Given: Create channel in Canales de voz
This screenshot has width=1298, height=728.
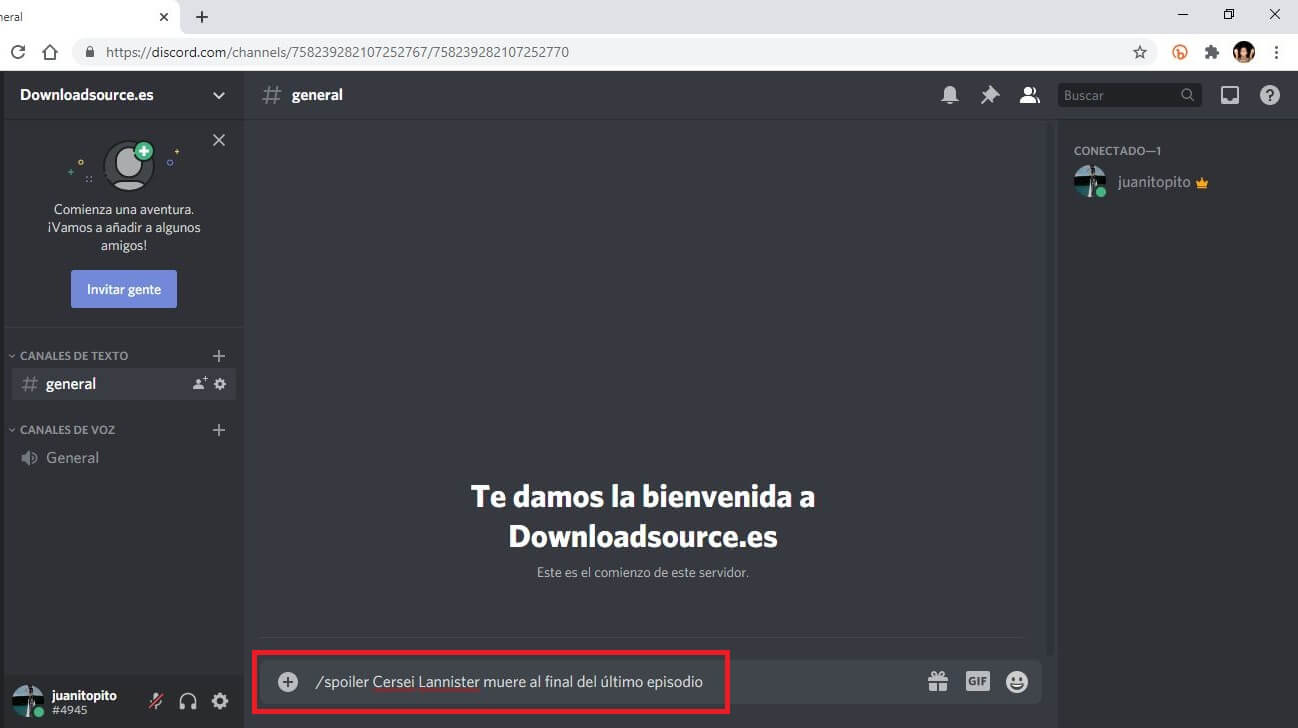Looking at the screenshot, I should click(219, 430).
